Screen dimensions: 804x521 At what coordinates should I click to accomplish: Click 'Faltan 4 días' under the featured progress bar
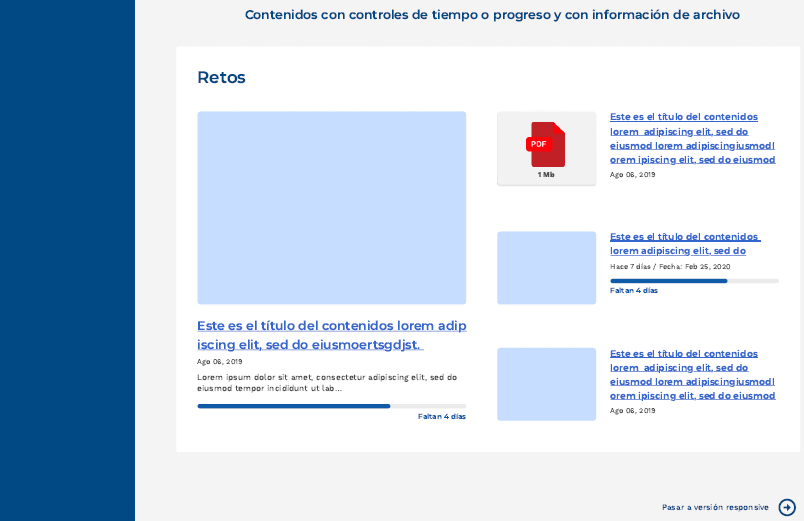click(x=441, y=416)
